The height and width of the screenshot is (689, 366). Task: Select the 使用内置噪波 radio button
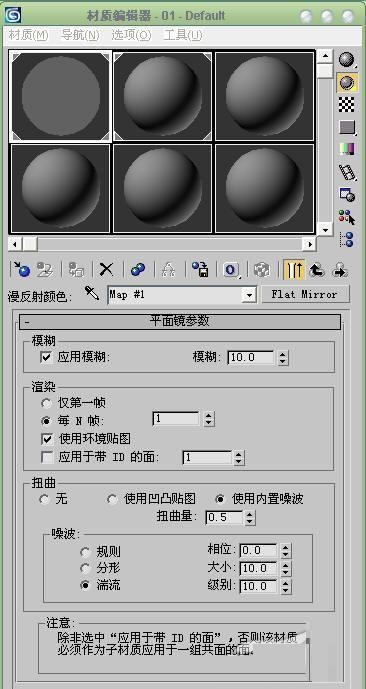(220, 499)
